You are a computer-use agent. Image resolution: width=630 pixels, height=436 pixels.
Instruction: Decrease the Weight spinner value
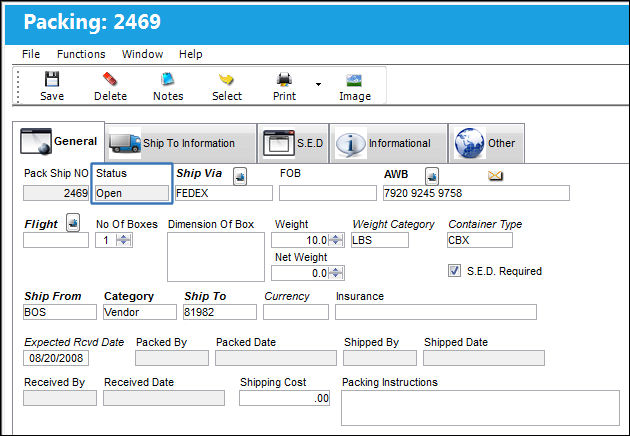[336, 243]
